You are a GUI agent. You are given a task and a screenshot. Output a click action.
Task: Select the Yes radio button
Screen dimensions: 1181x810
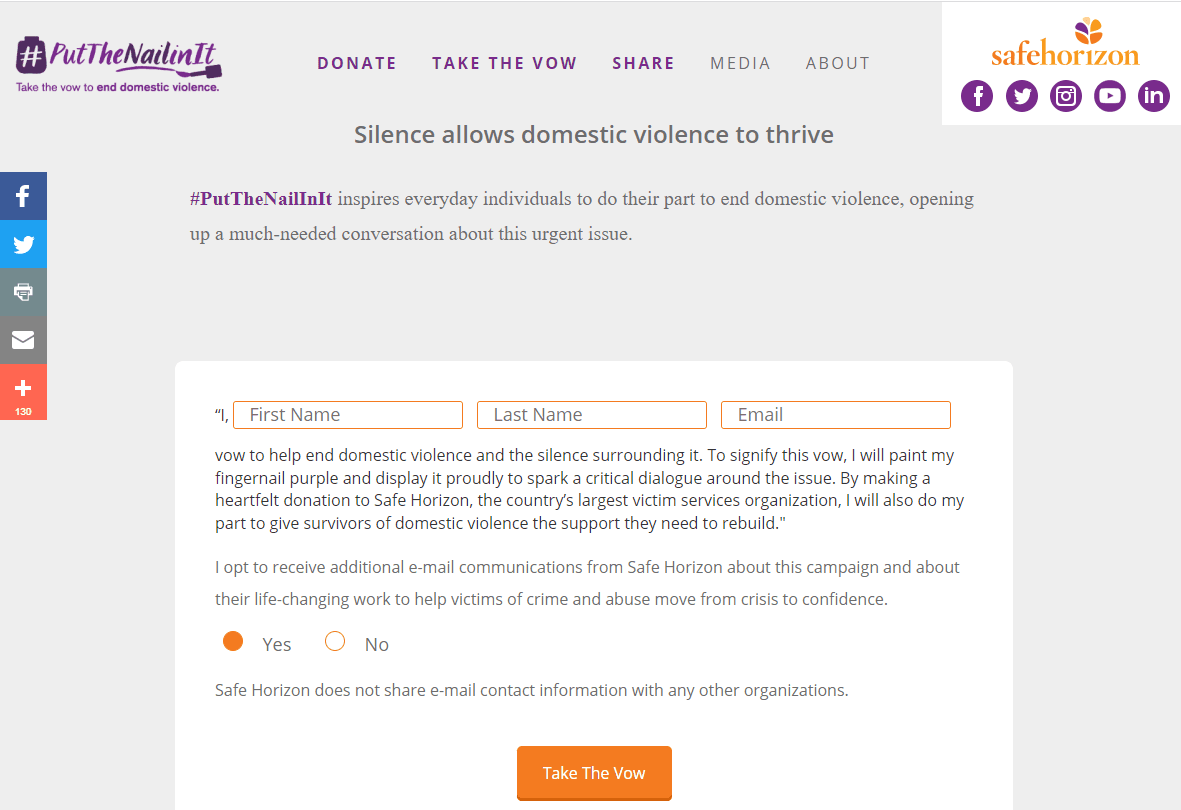(233, 641)
